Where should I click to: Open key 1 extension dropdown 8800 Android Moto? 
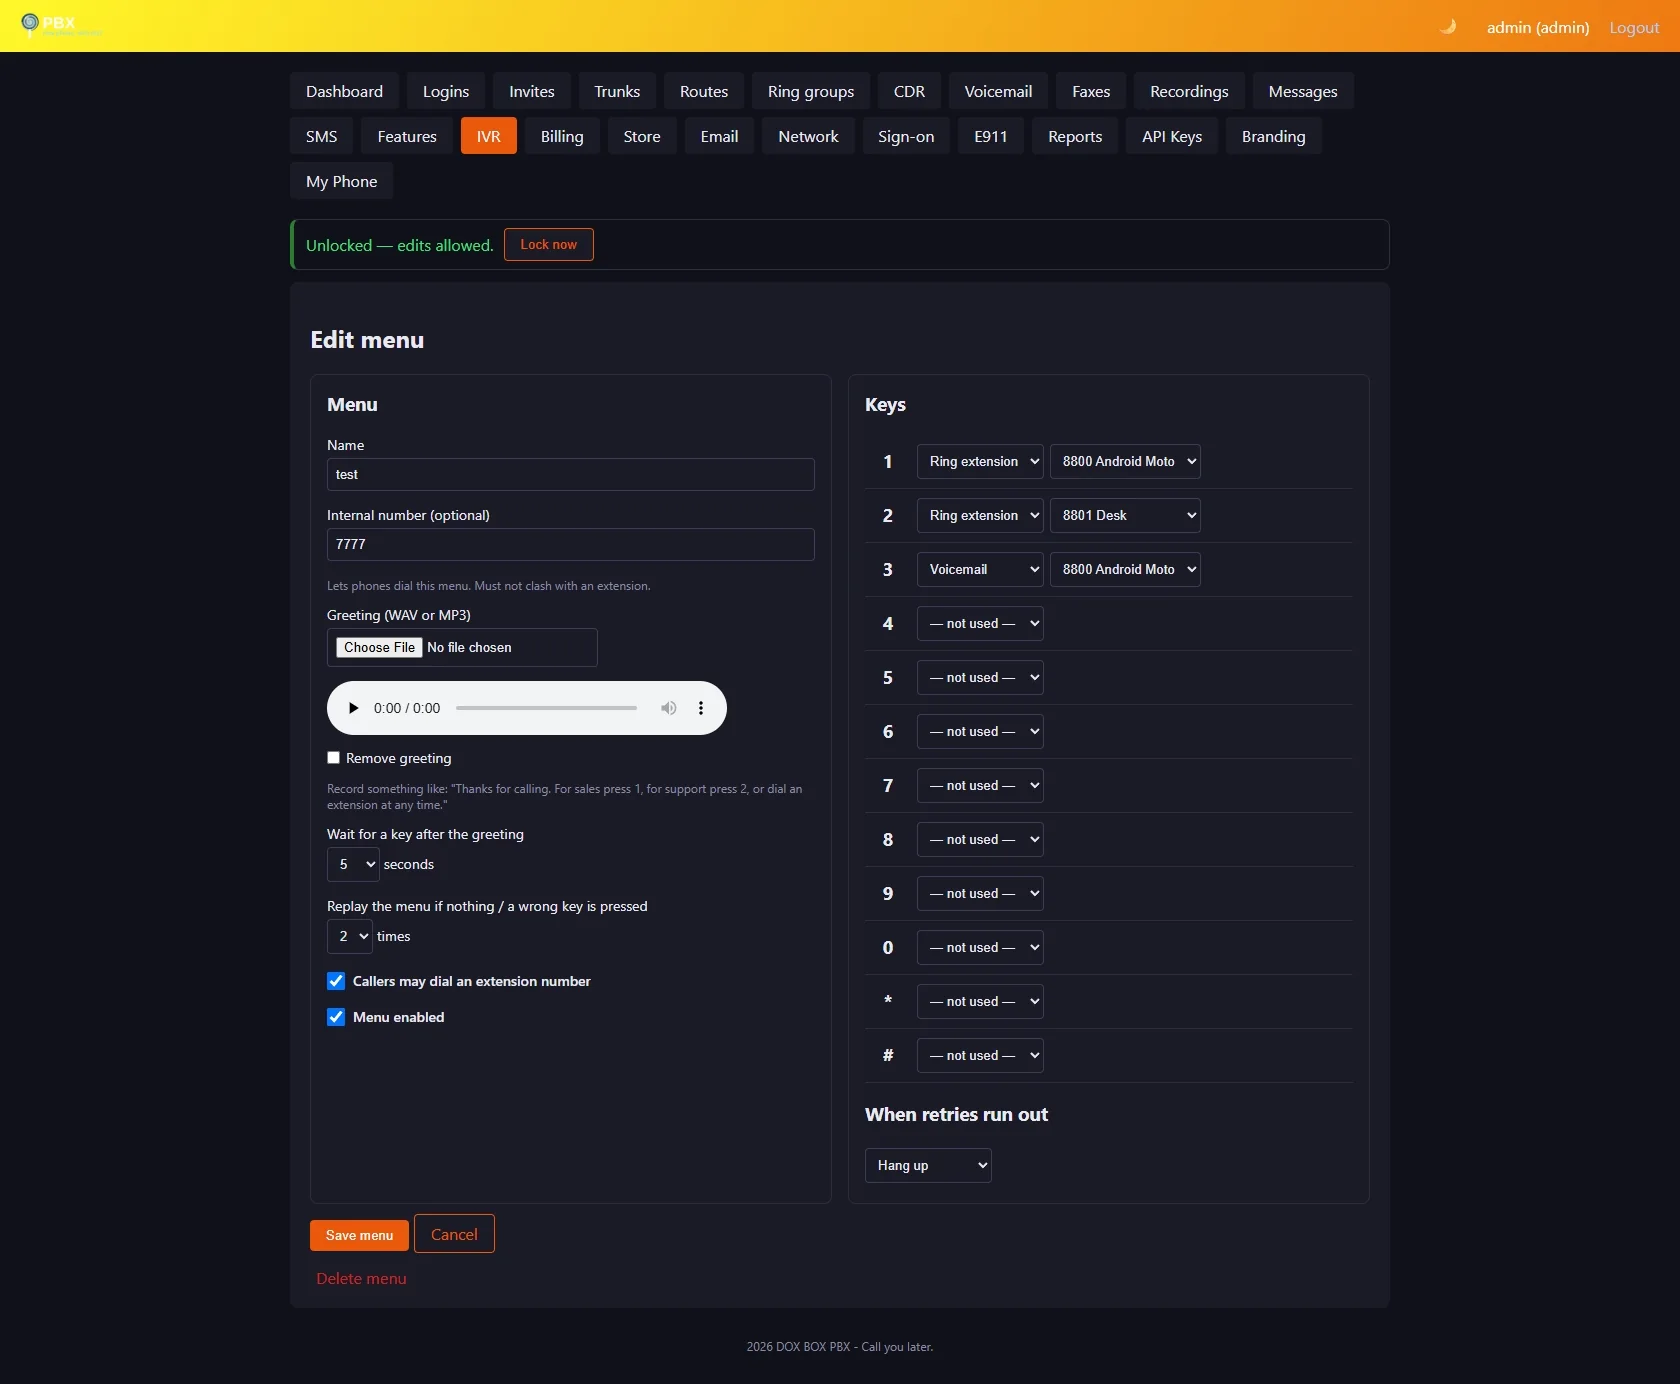pos(1125,461)
